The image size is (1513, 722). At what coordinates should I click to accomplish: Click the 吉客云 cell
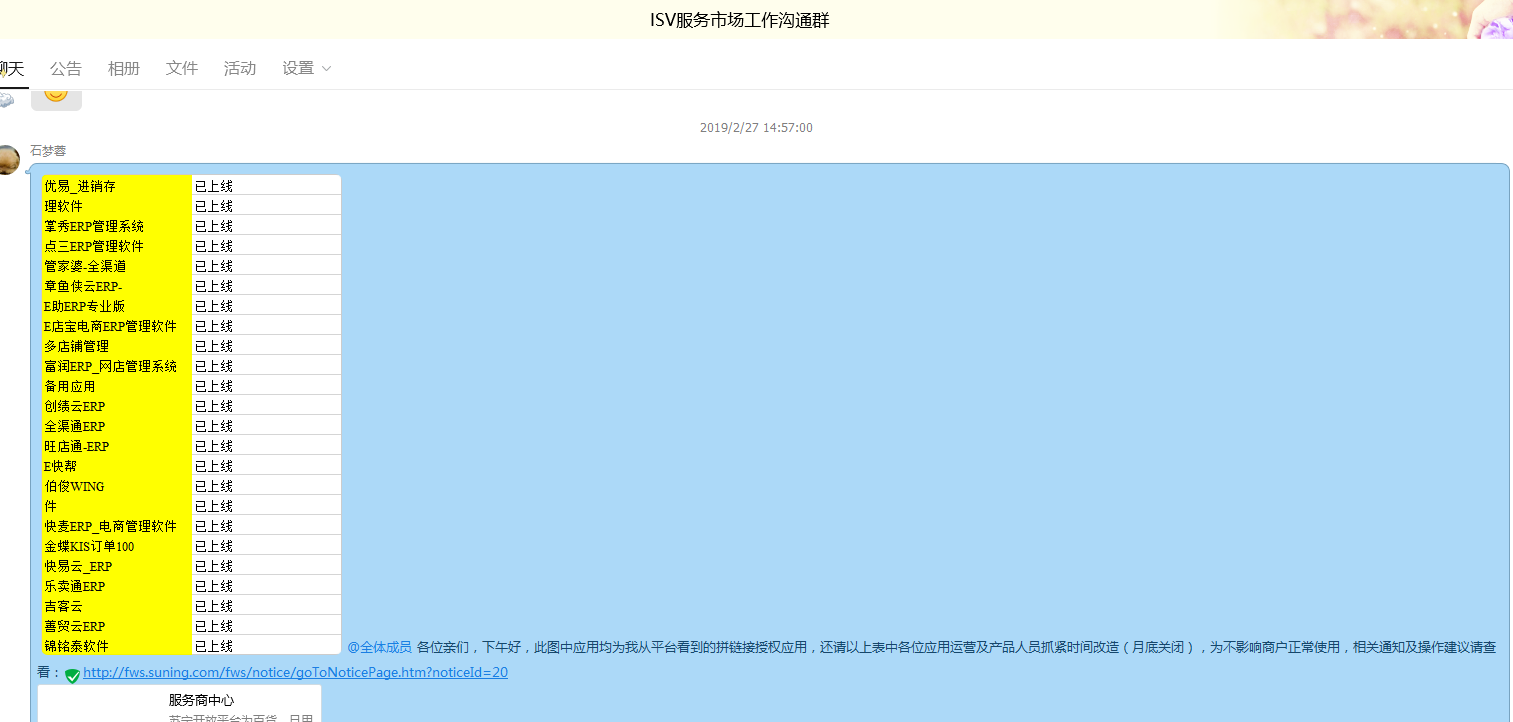pyautogui.click(x=117, y=606)
